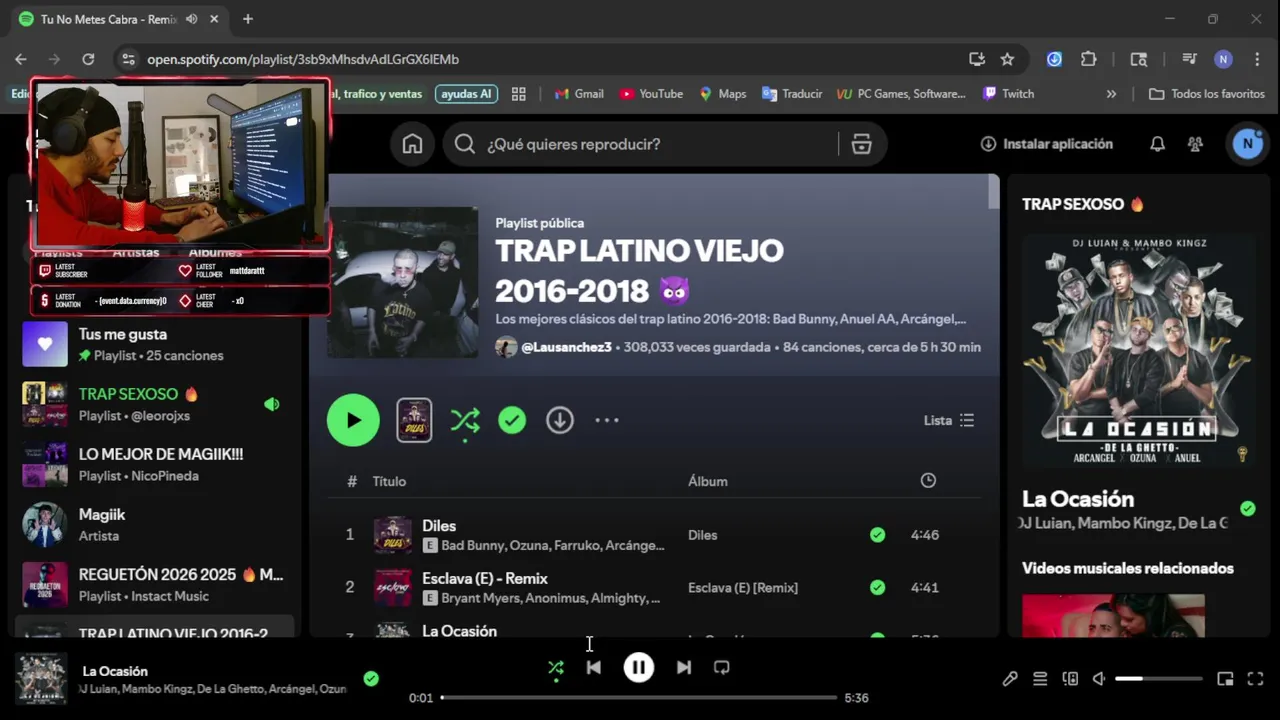Open the Maps bookmark

722,94
